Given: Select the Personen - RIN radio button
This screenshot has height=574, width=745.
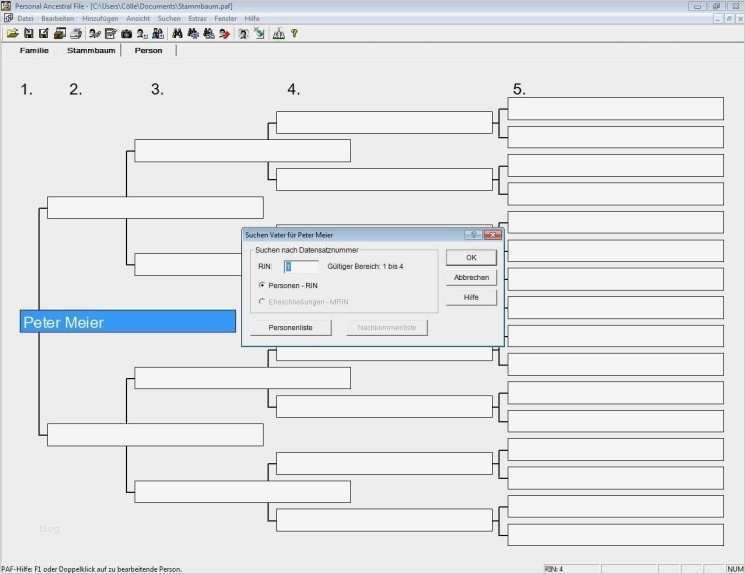Looking at the screenshot, I should click(x=261, y=285).
